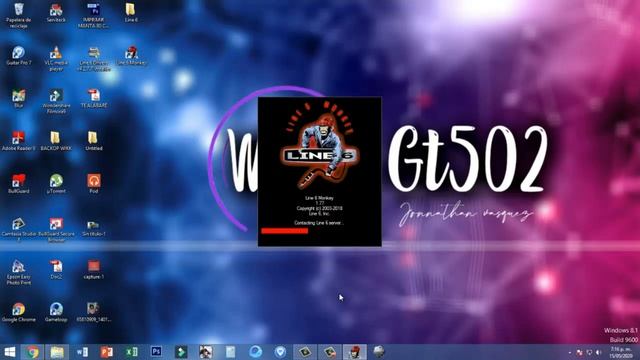The image size is (640, 360).
Task: Select the Wondershare Filmora9 desktop shortcut
Action: (56, 101)
